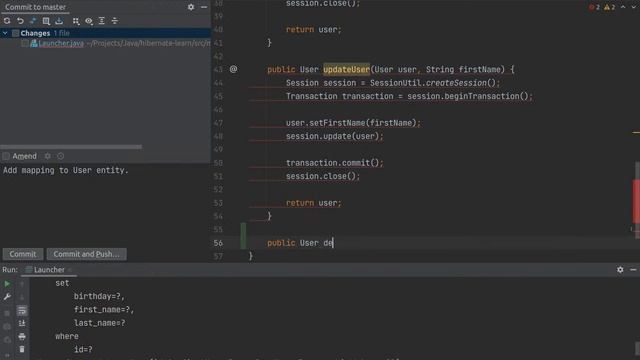640x360 pixels.
Task: Click the updateUser method name
Action: [x=346, y=69]
